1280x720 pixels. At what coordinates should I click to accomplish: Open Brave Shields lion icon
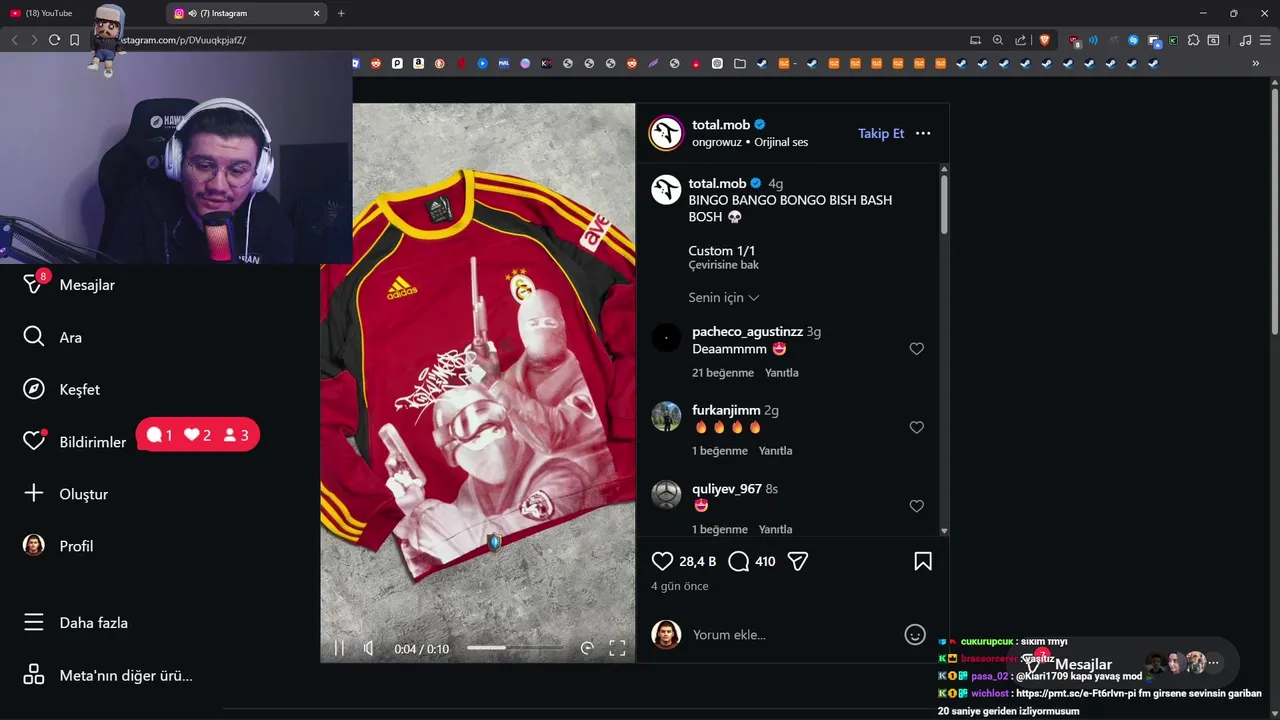pyautogui.click(x=1045, y=40)
